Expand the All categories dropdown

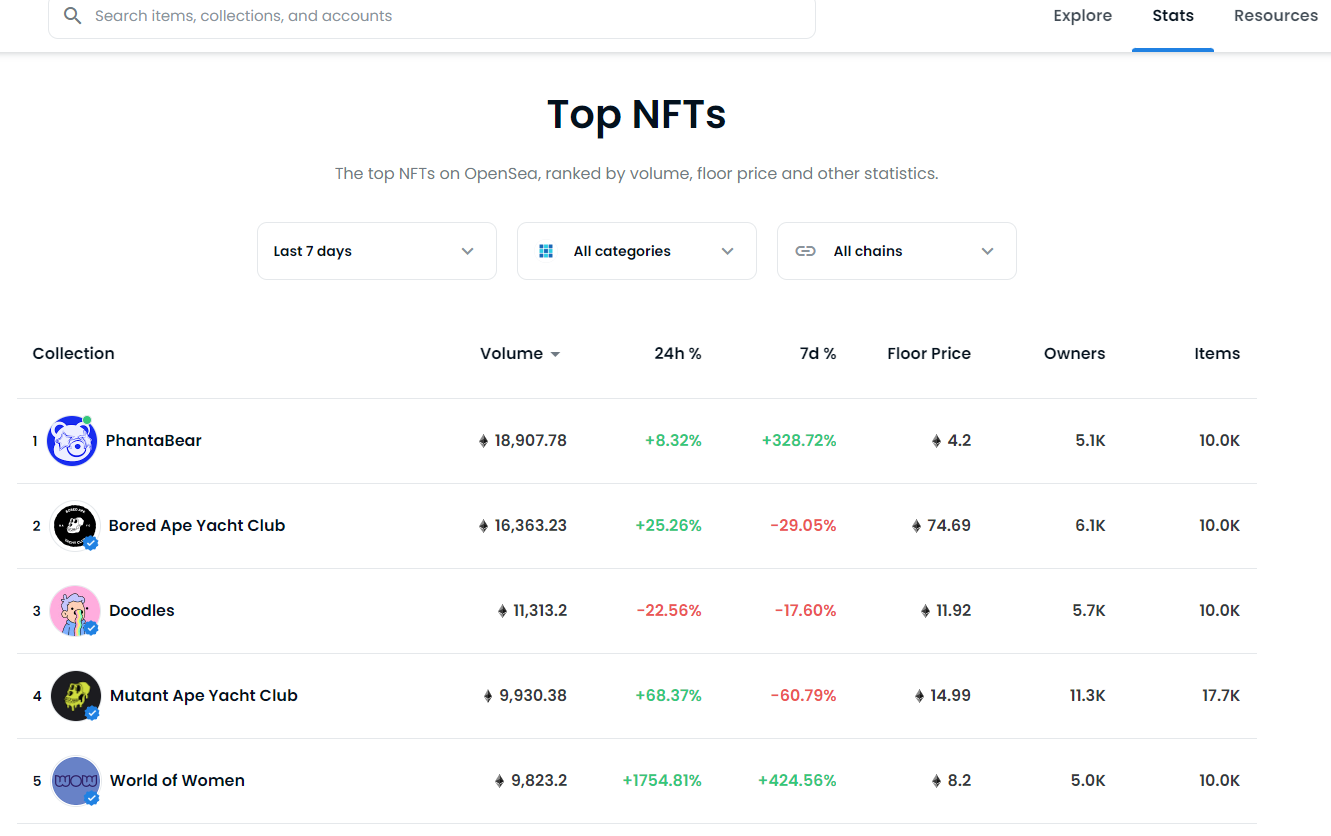pyautogui.click(x=636, y=251)
